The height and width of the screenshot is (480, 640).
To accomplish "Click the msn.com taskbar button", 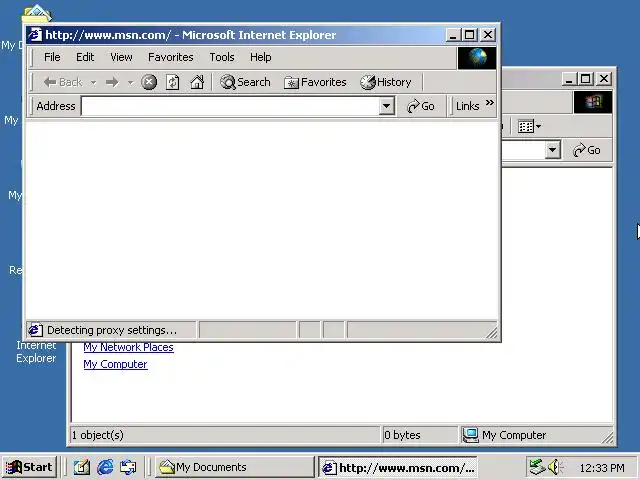I will (x=398, y=467).
